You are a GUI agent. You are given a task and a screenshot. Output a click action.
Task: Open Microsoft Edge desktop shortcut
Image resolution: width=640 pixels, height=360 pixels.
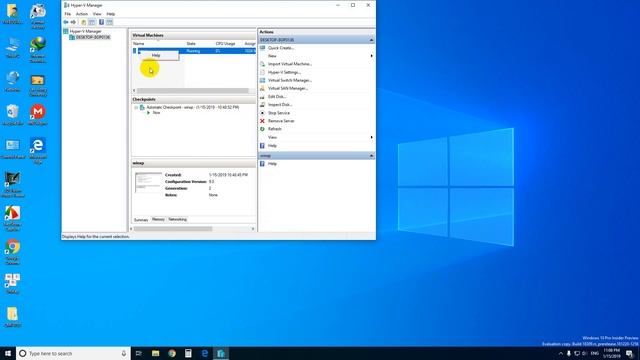38,151
